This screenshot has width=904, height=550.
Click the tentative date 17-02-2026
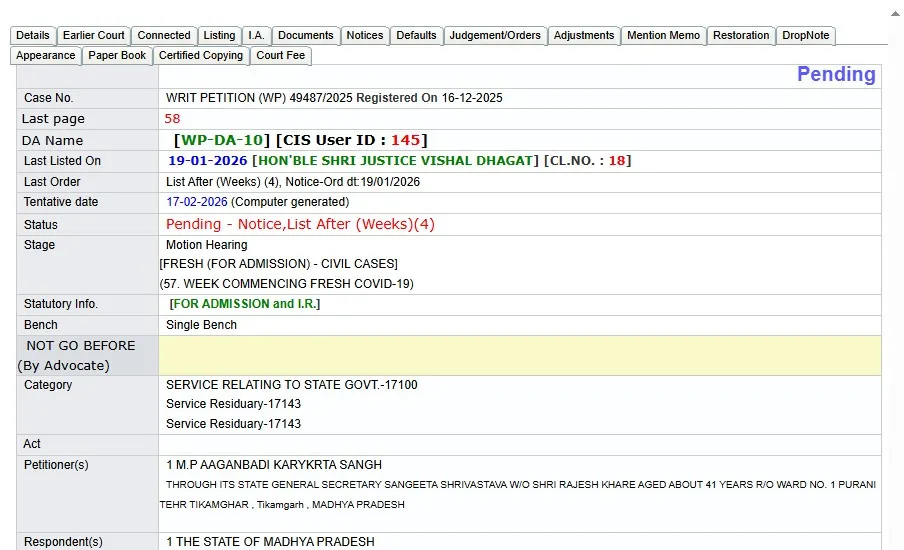(x=197, y=202)
